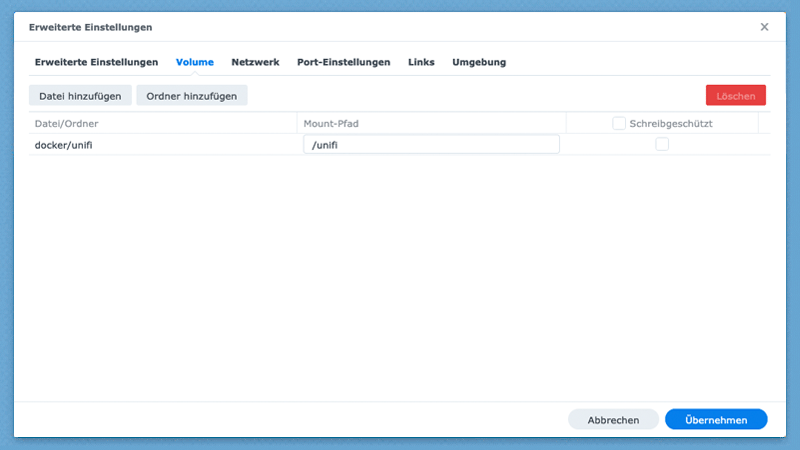
Task: Close the Erweiterte Einstellungen dialog with X
Action: pyautogui.click(x=764, y=27)
